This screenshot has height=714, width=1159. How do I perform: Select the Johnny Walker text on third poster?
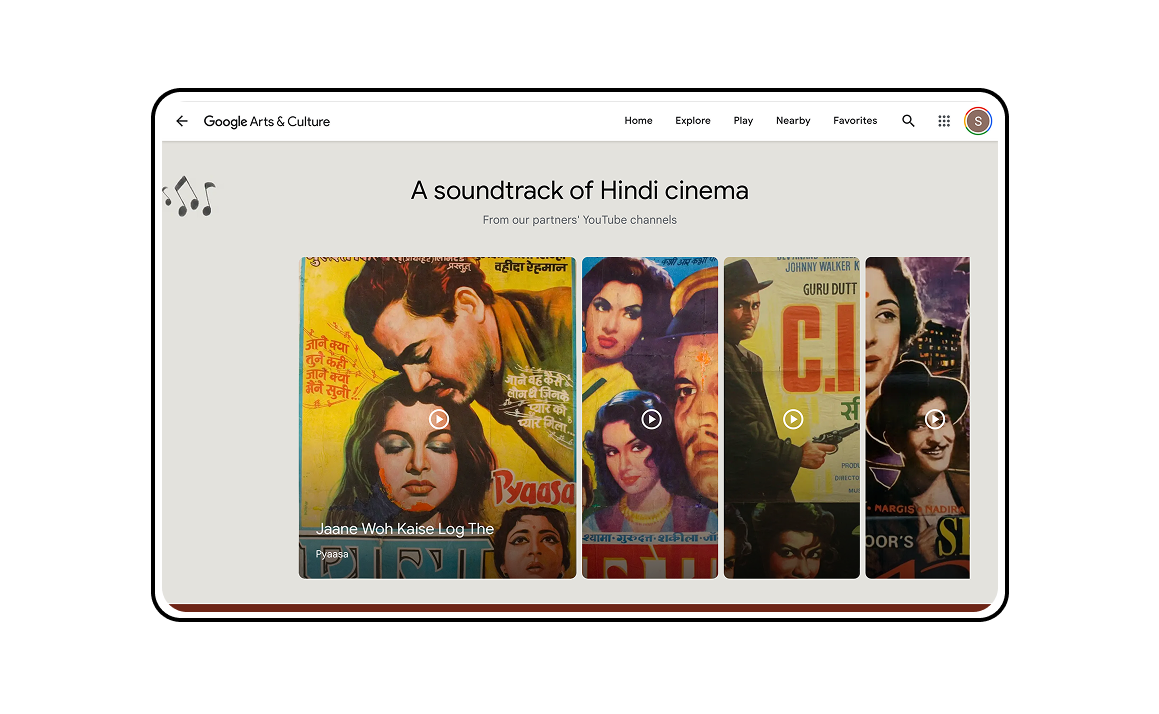tap(818, 267)
